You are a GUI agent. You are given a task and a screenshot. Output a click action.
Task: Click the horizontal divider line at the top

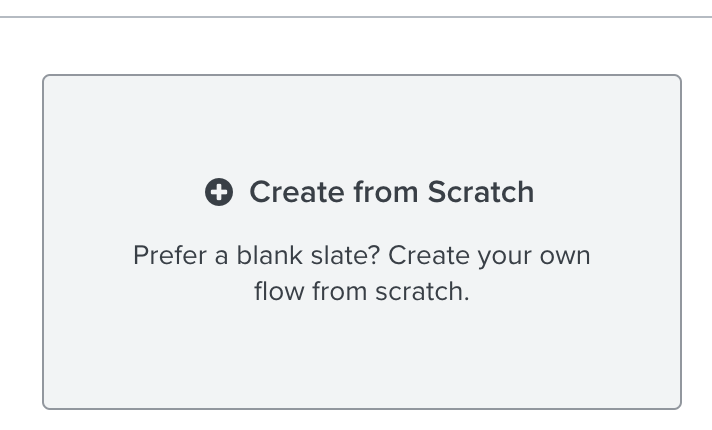[x=356, y=17]
